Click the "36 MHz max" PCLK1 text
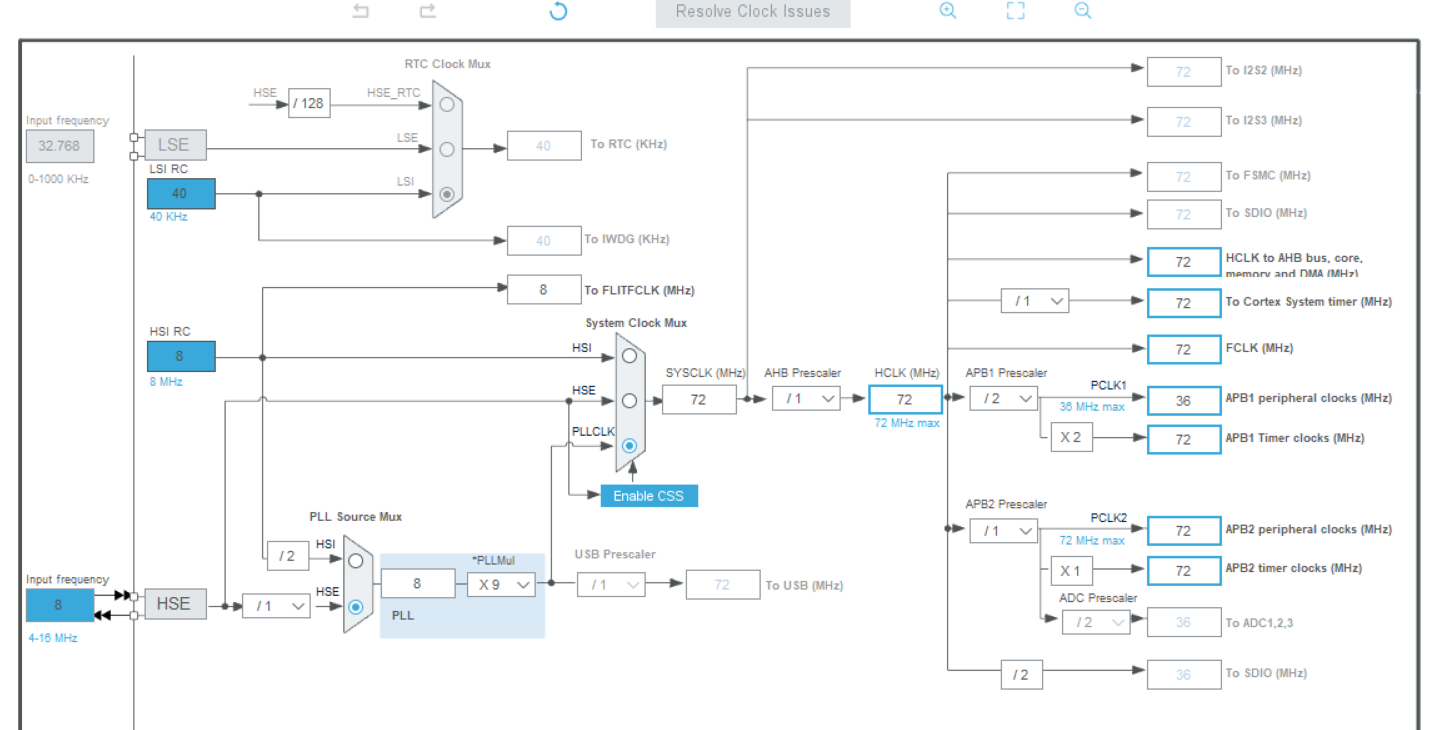Screen dimensions: 1446x730 [1092, 407]
